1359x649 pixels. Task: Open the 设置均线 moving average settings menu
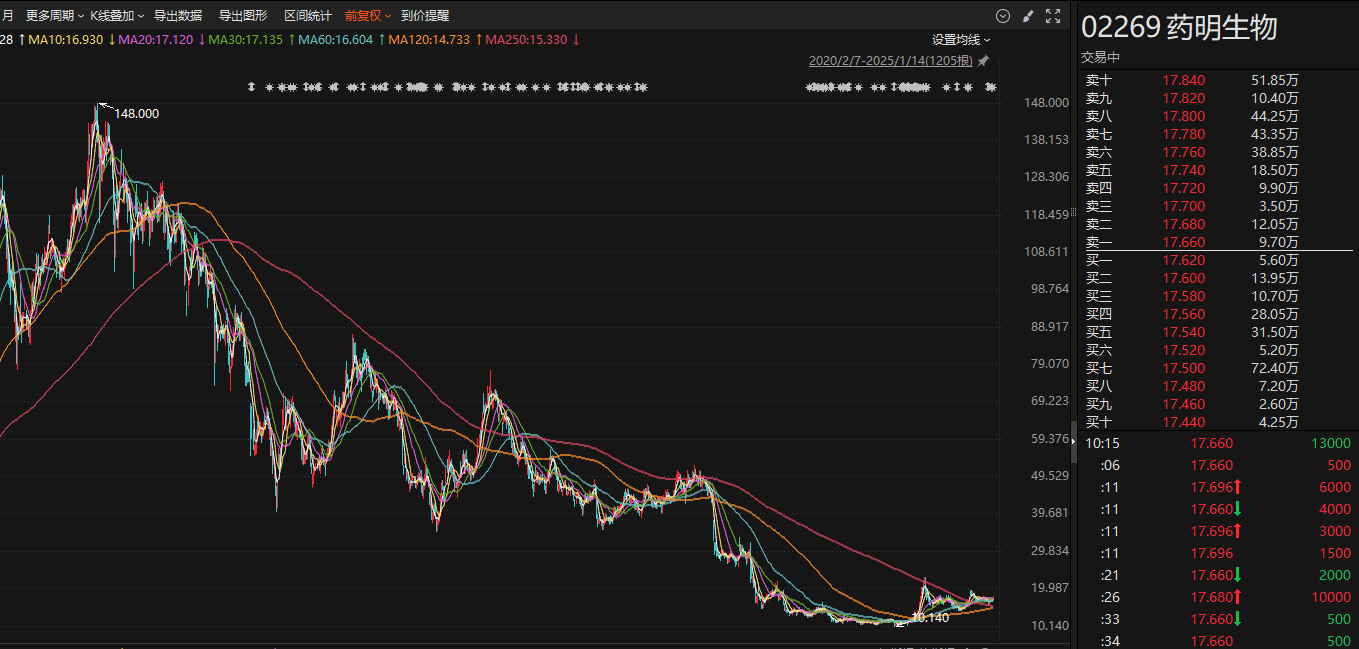click(961, 40)
